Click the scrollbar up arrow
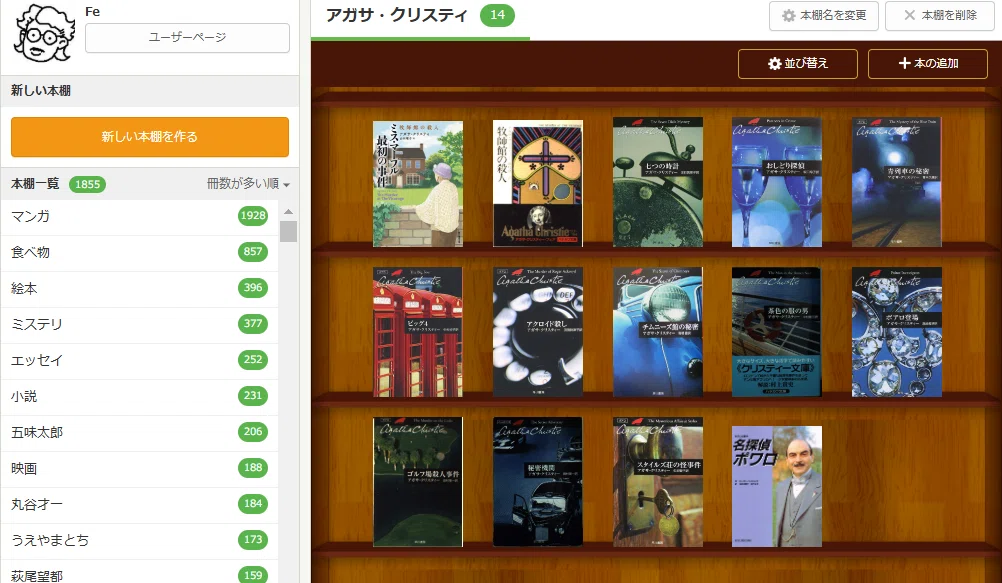The image size is (1002, 583). pyautogui.click(x=288, y=211)
